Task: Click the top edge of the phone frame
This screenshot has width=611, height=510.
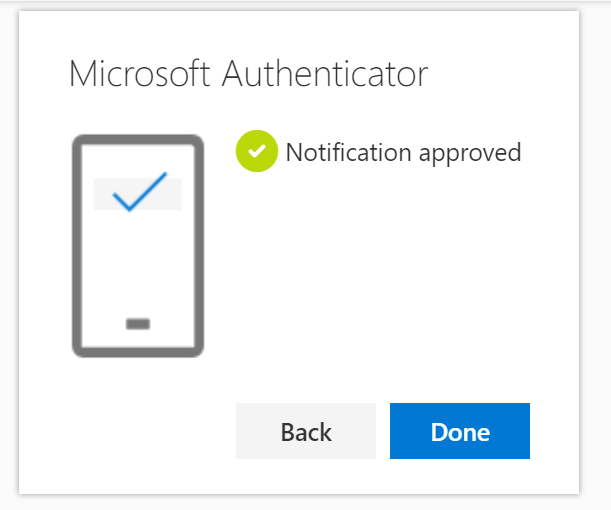Action: [138, 139]
